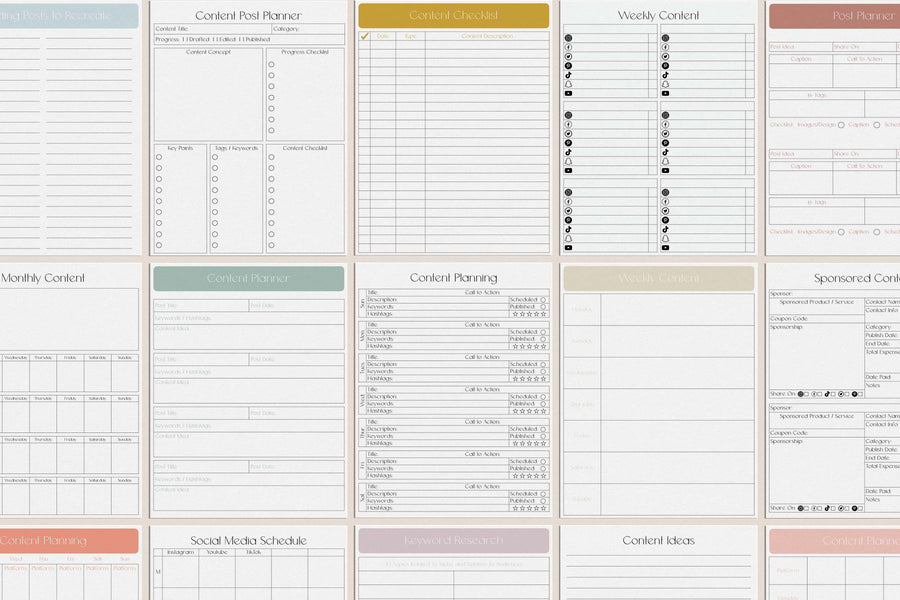Tick the first circle under Key Points

(x=159, y=157)
